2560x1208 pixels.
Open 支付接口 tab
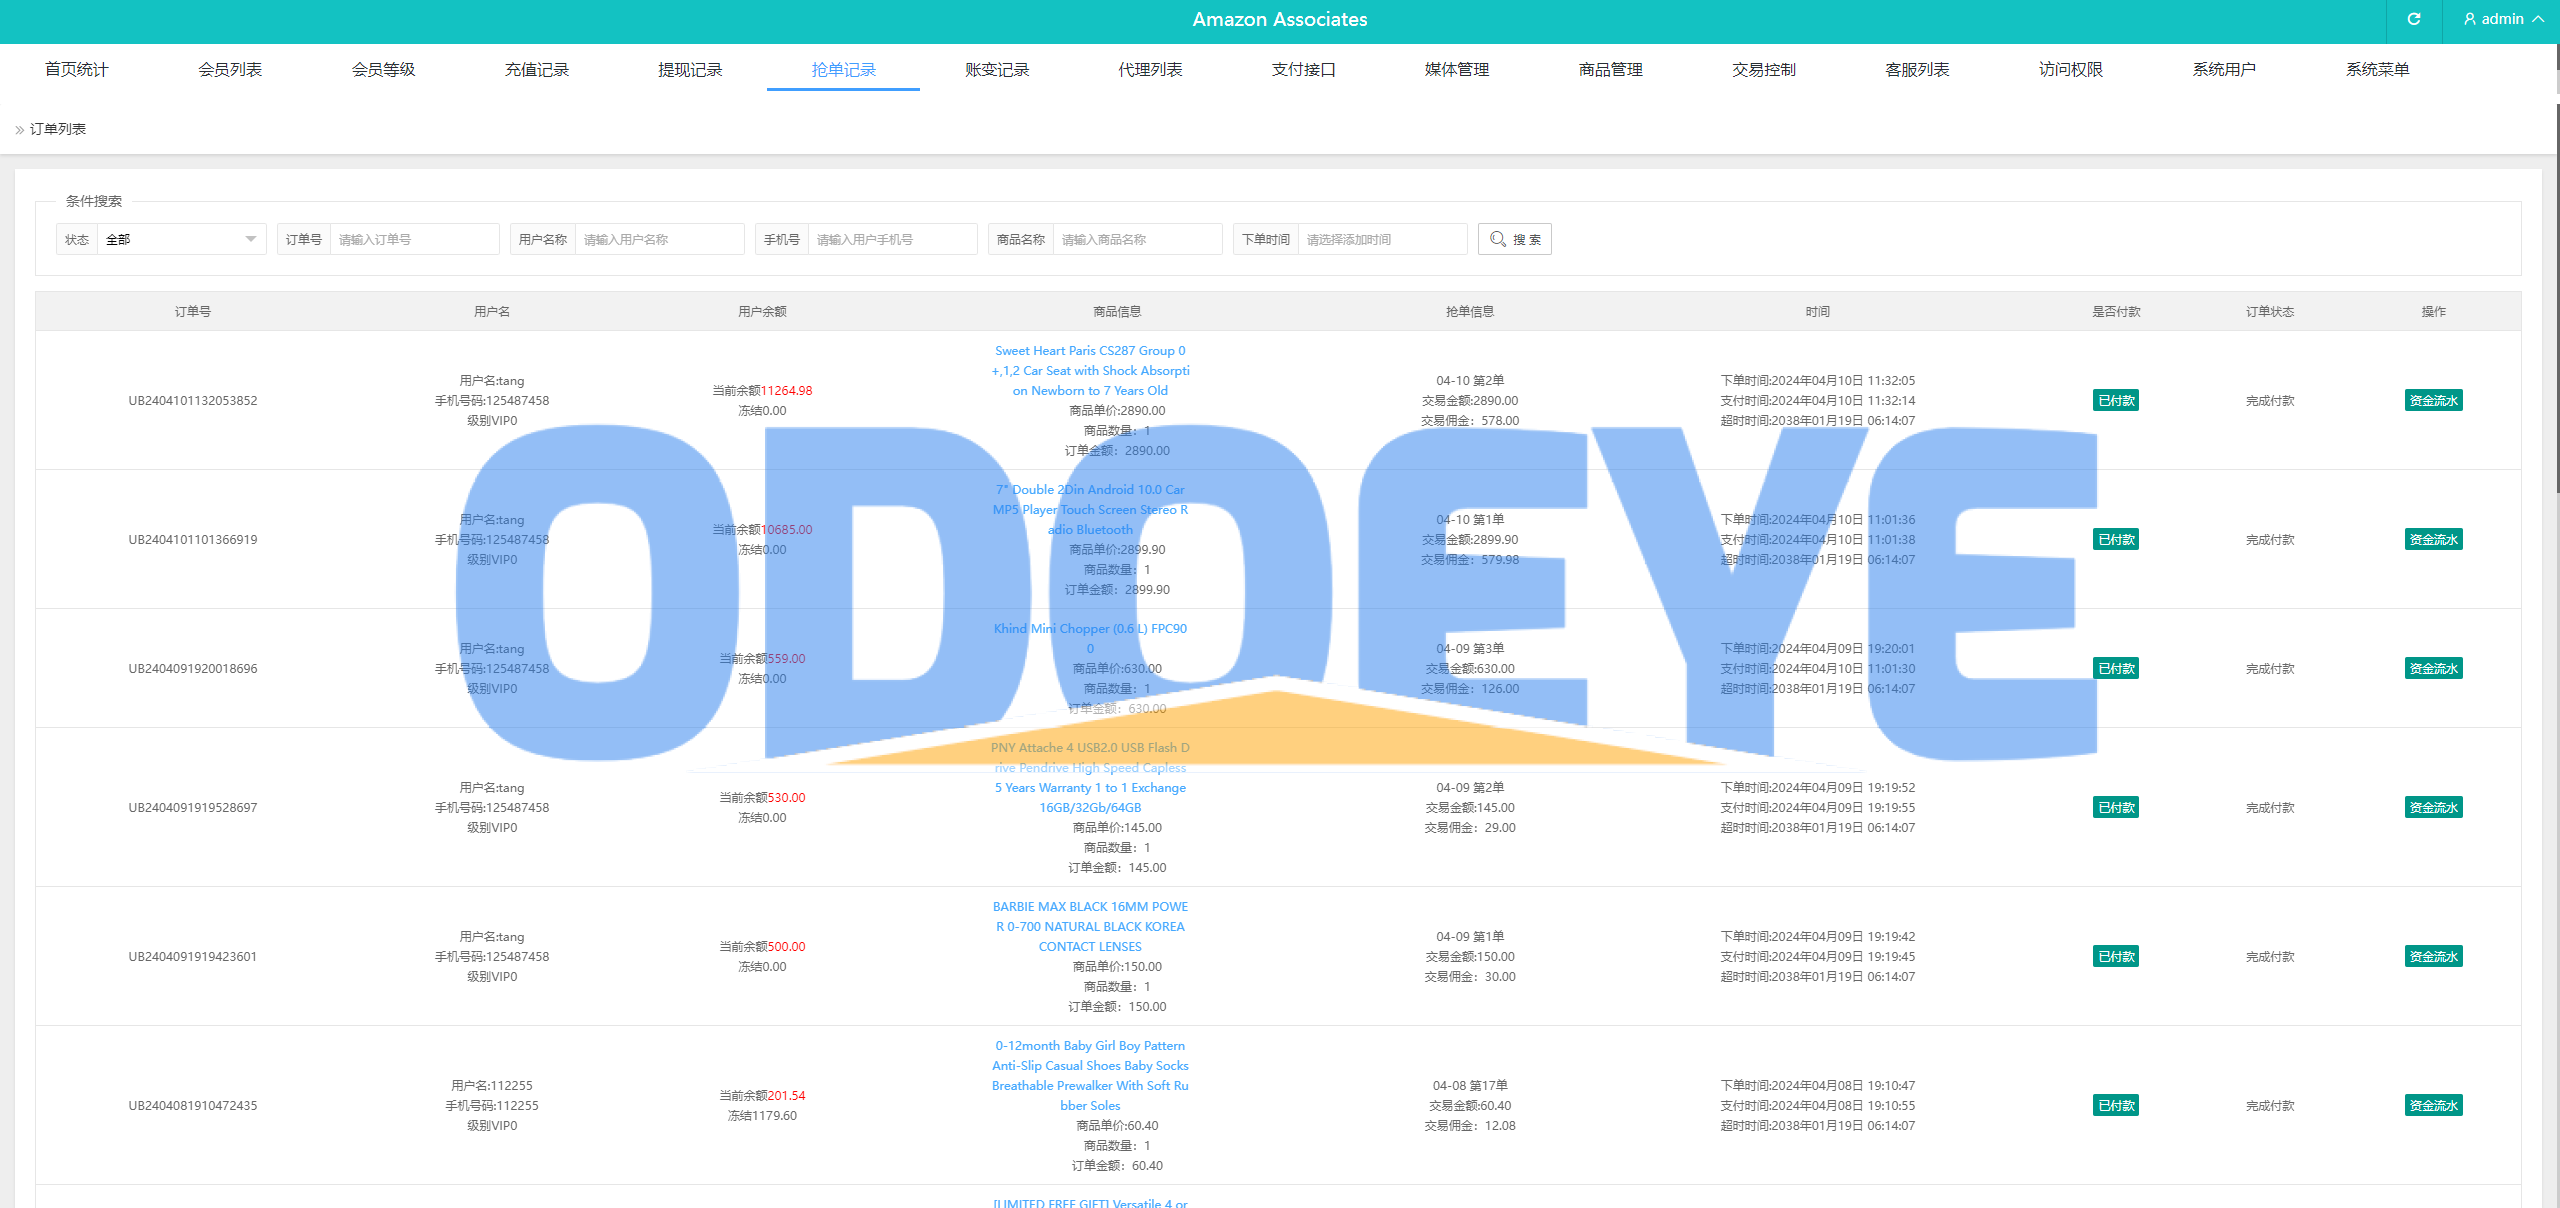pos(1304,69)
